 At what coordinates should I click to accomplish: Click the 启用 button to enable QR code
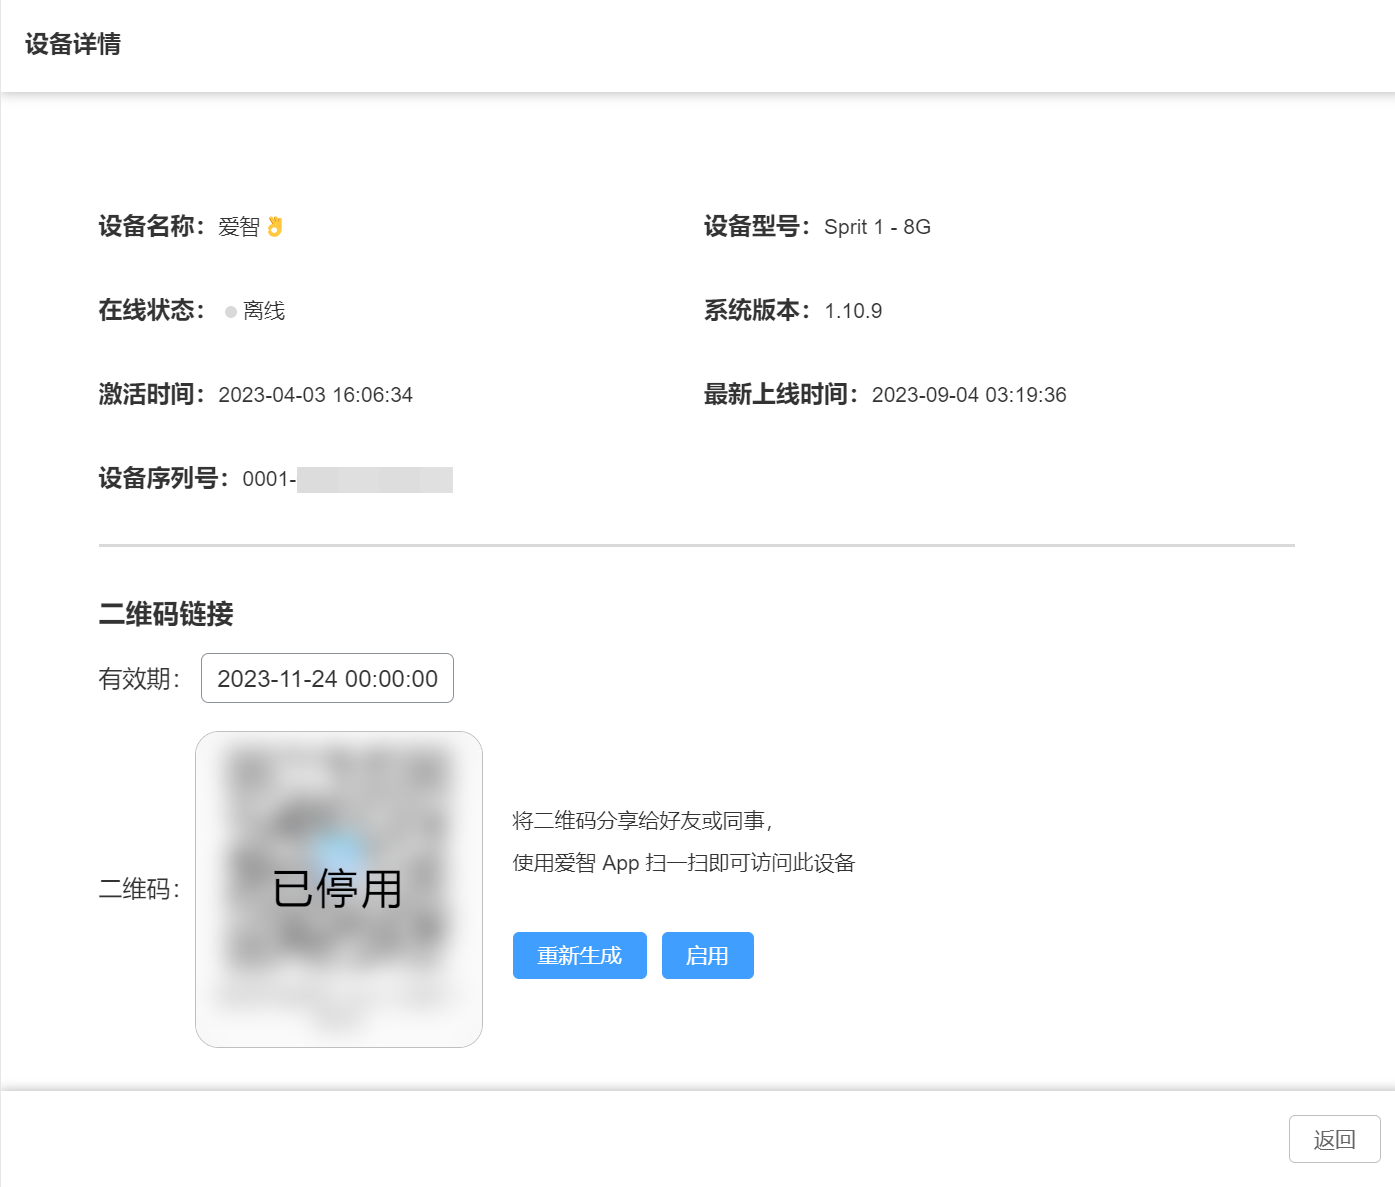707,955
